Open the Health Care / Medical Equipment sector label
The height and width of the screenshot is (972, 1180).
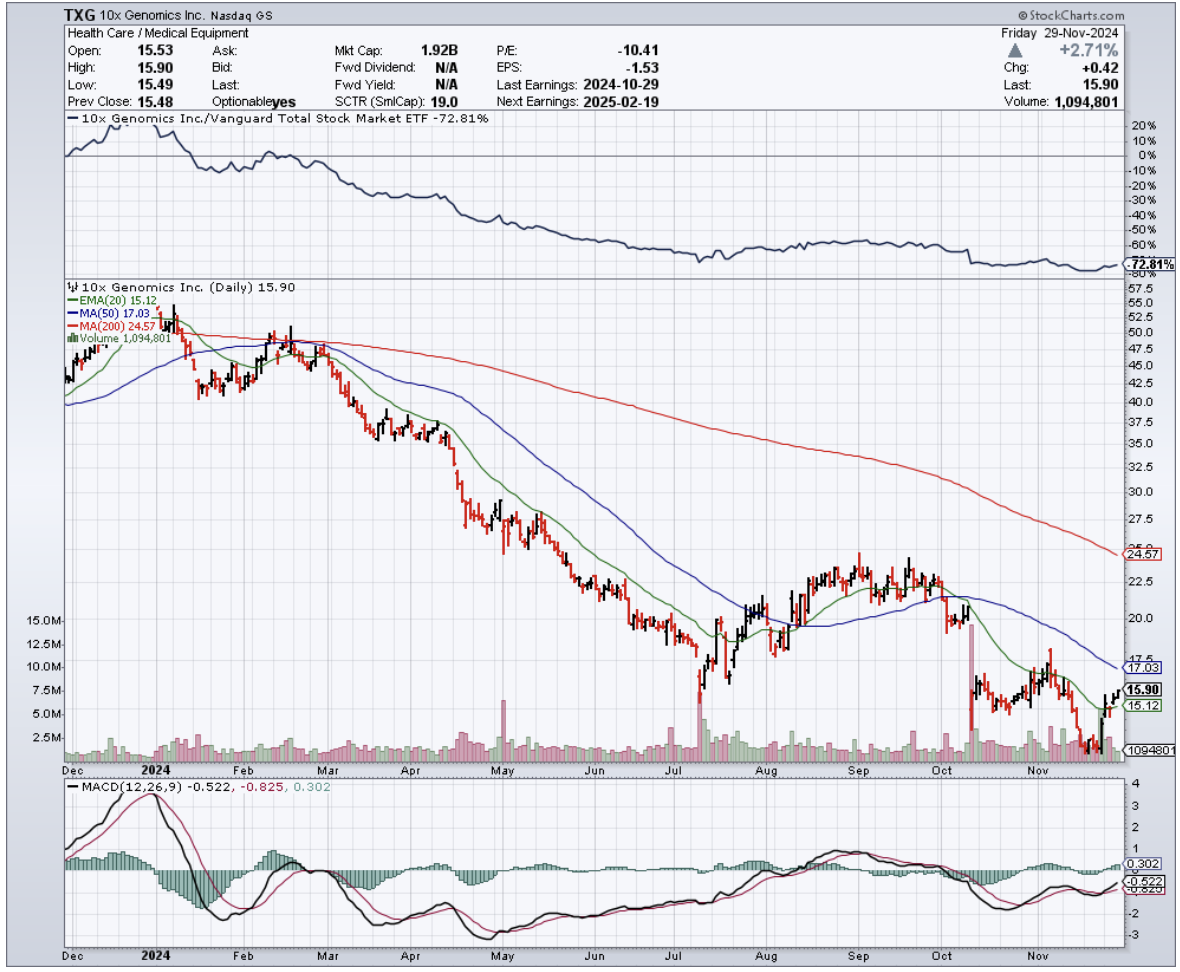tap(157, 33)
